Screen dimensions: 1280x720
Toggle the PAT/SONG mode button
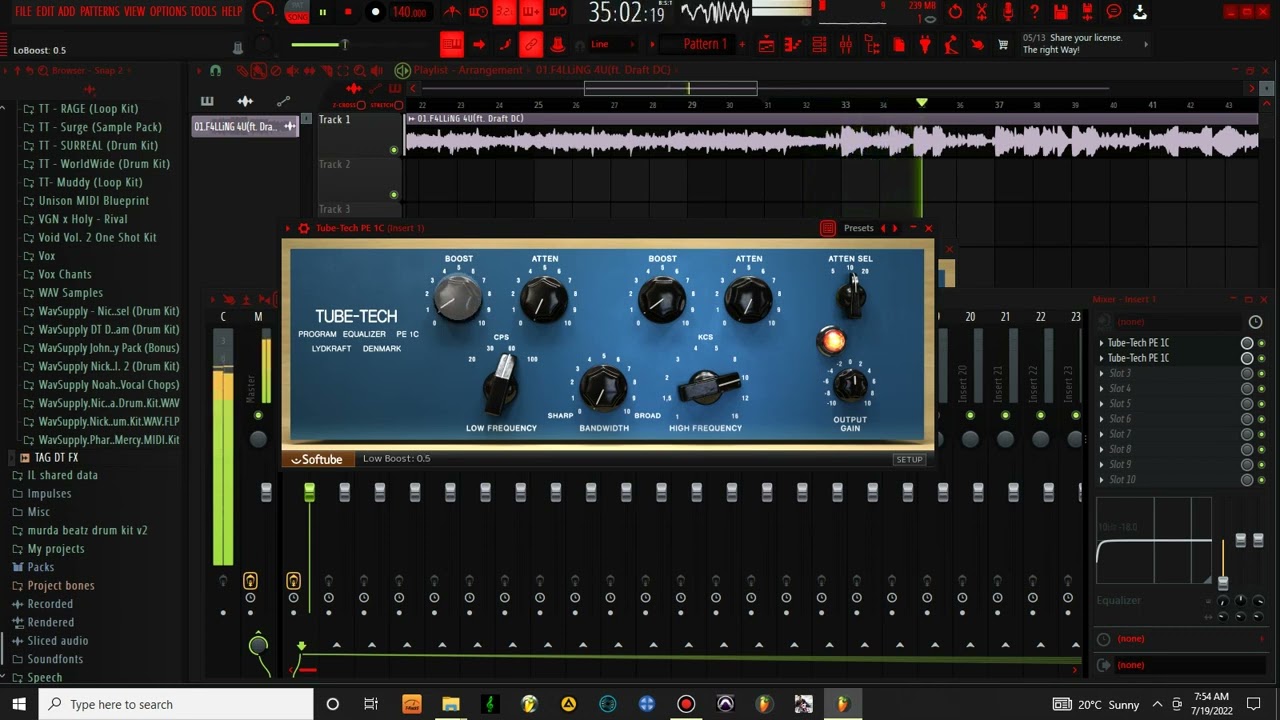[296, 12]
